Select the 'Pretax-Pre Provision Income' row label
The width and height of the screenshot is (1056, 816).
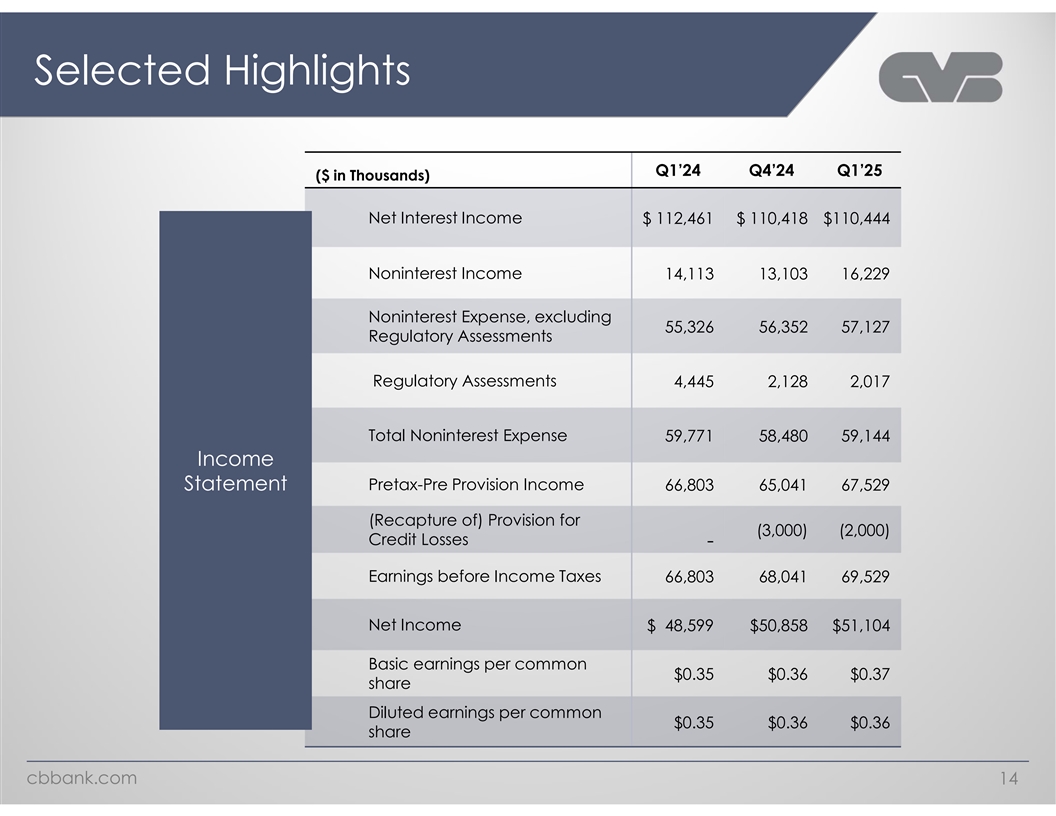(x=476, y=485)
